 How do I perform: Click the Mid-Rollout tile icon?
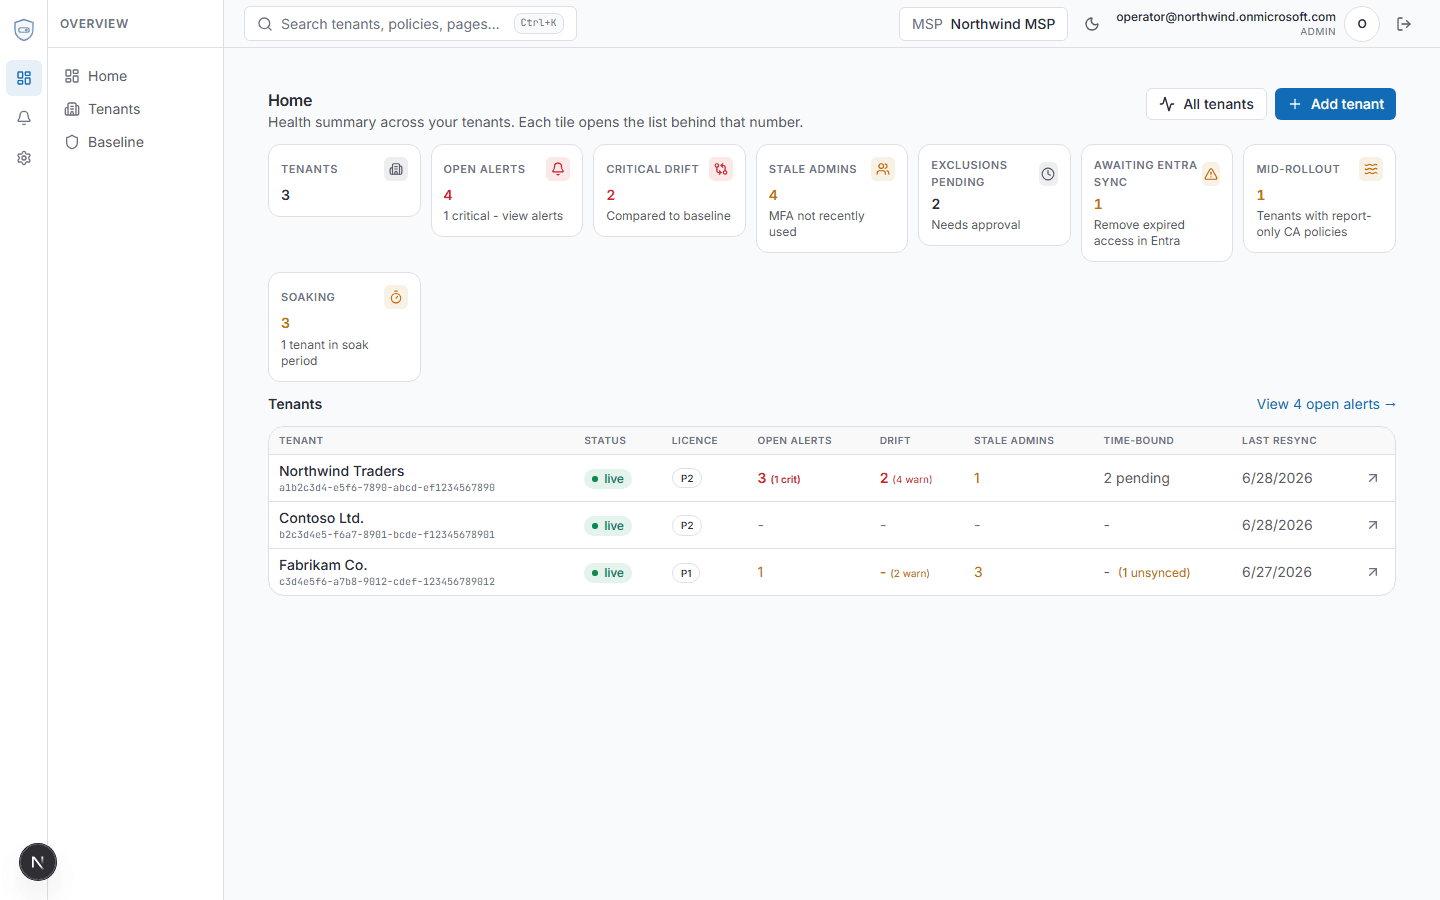pos(1371,169)
